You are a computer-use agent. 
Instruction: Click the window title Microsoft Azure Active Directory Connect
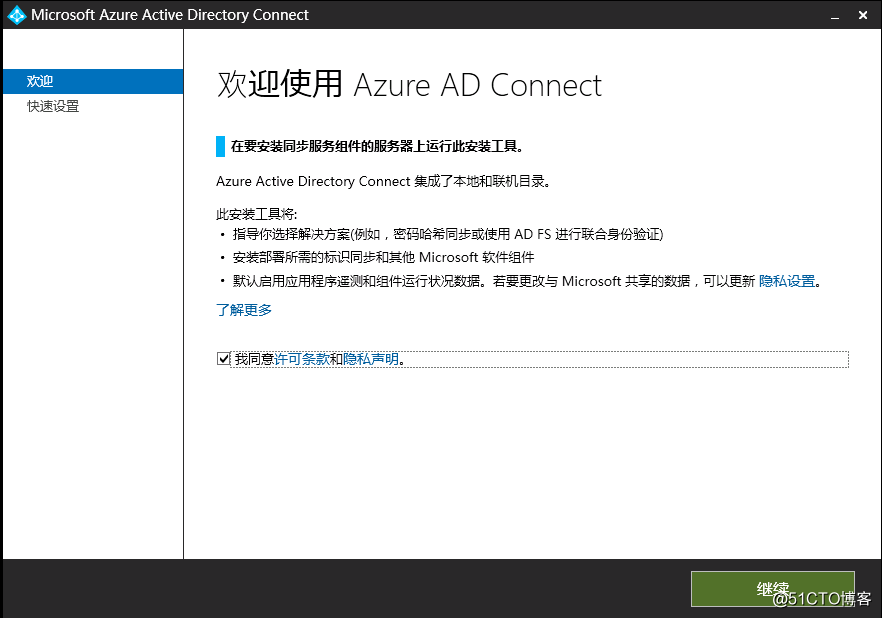[x=170, y=15]
